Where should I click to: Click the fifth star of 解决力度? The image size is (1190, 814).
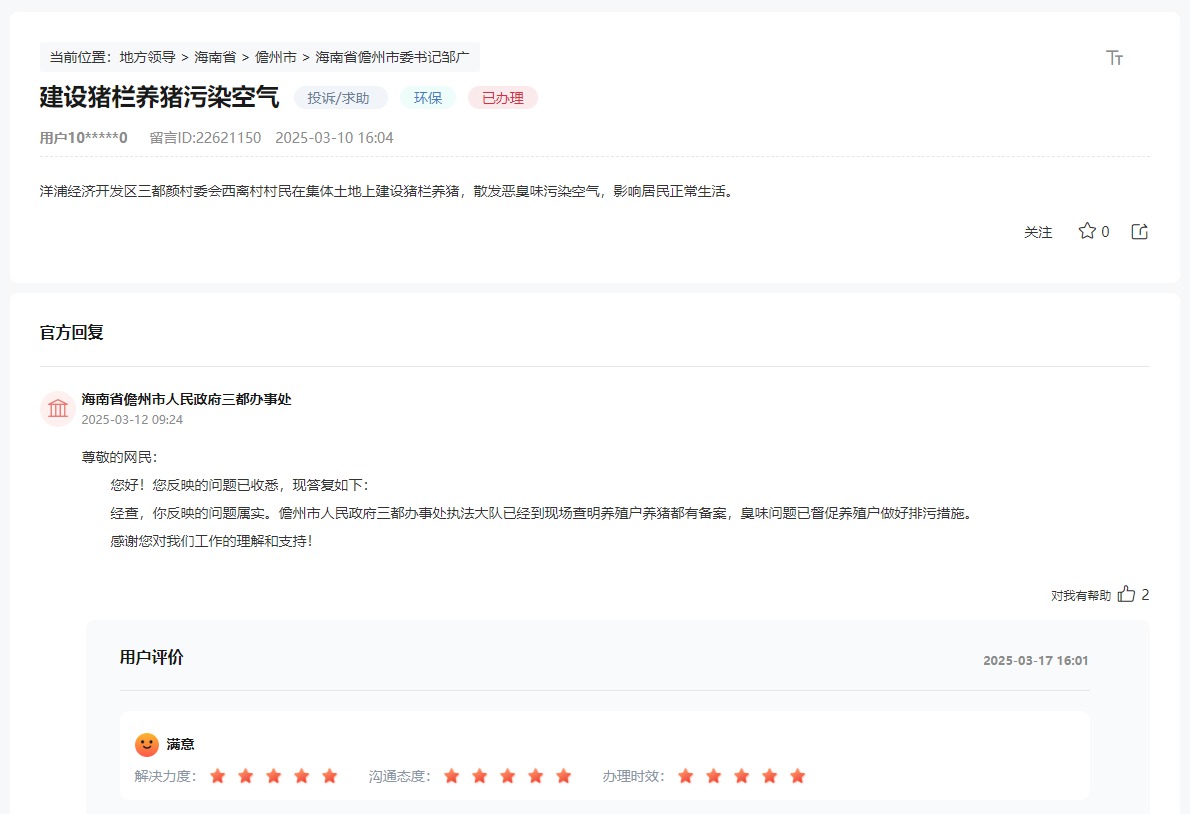(x=329, y=776)
